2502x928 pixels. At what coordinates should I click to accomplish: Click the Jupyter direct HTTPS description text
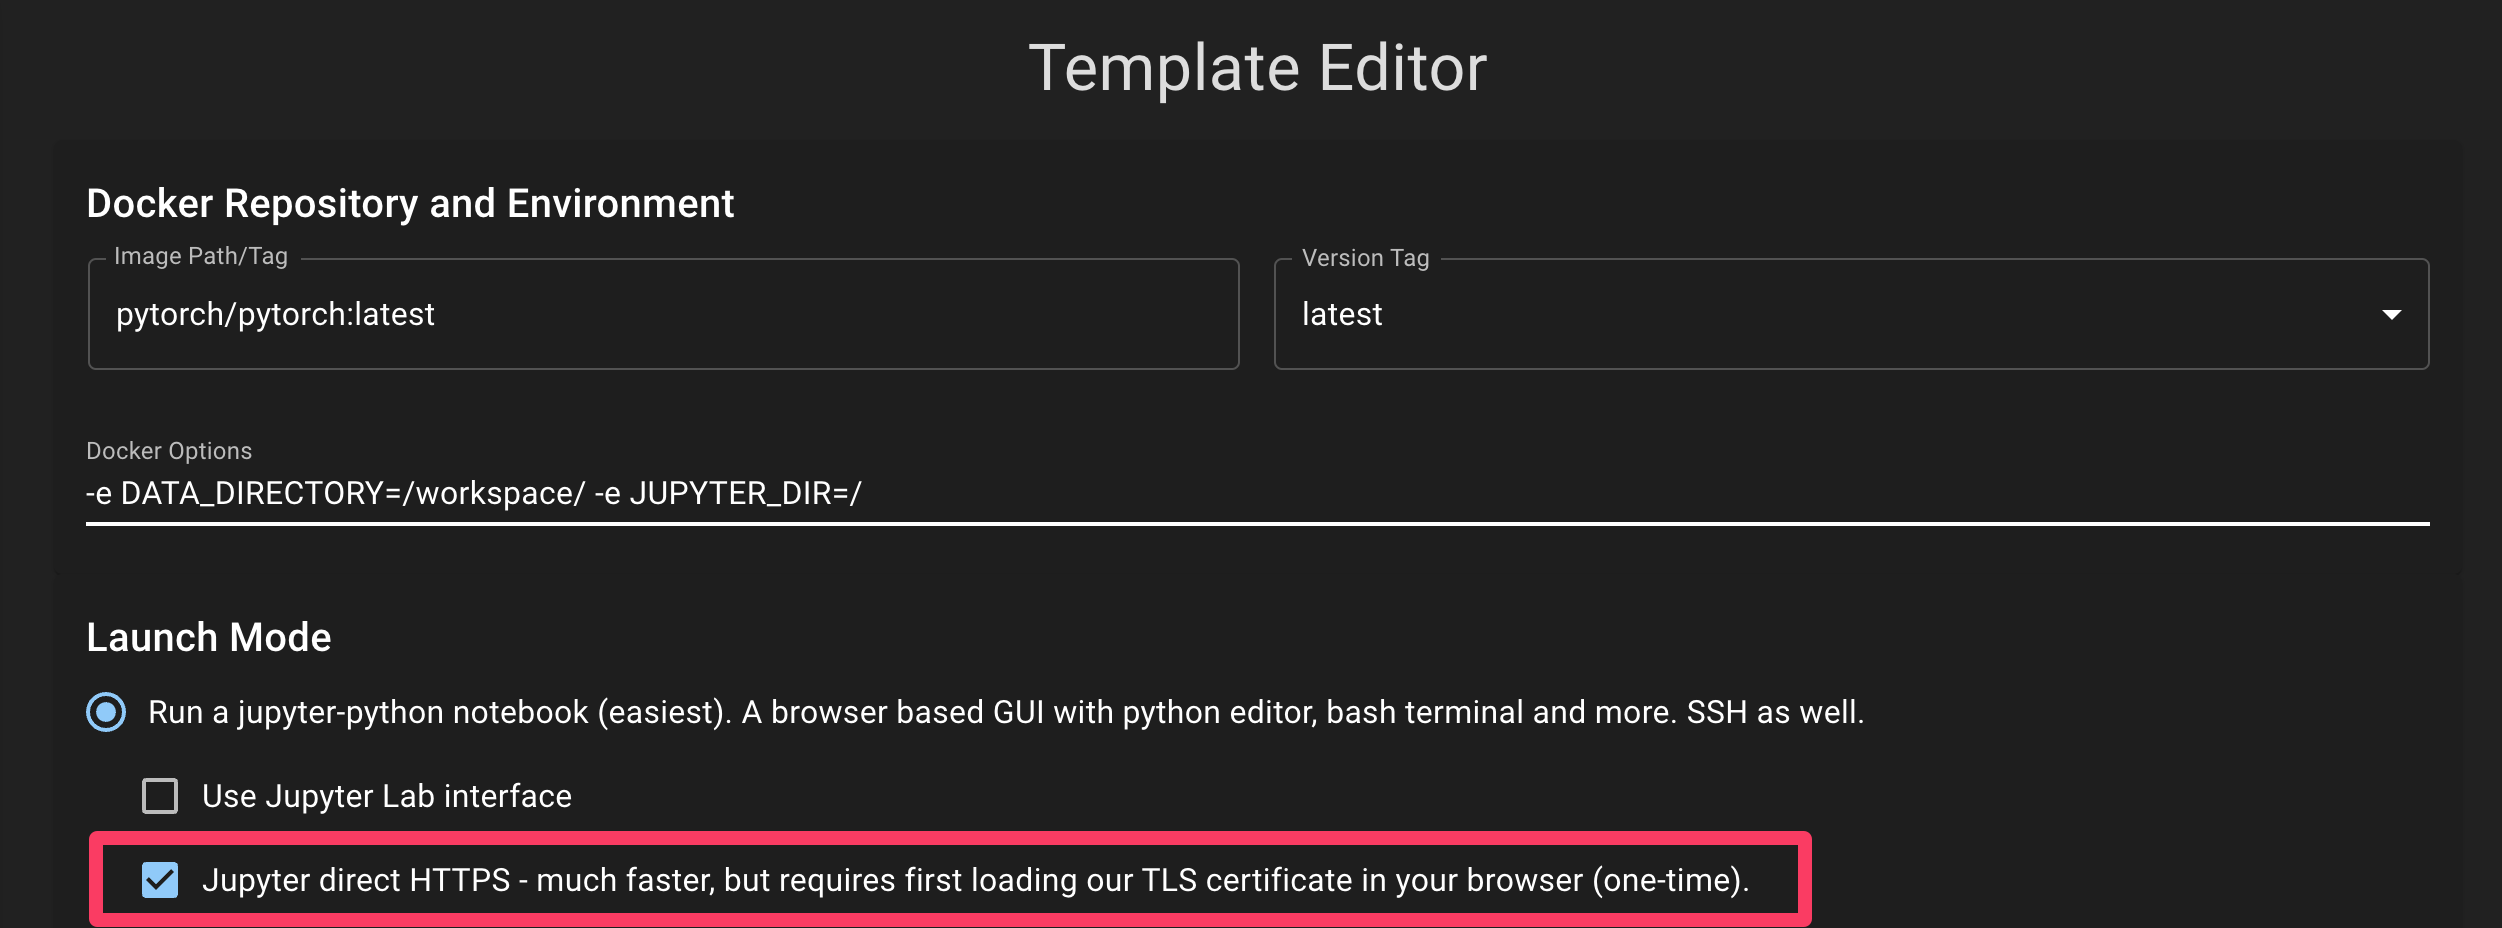(x=975, y=880)
